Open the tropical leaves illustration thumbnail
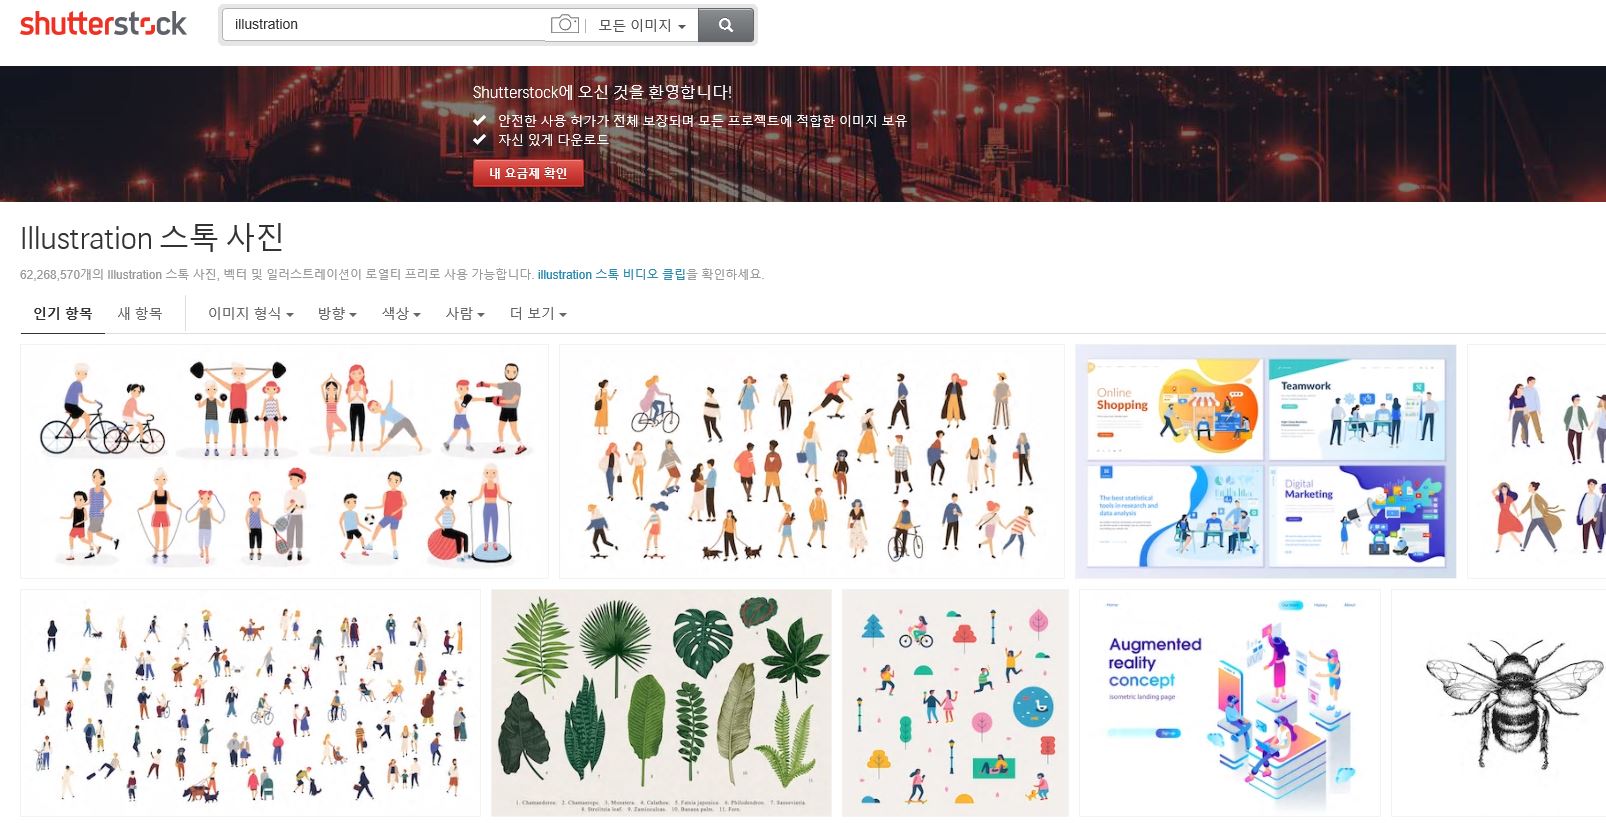The height and width of the screenshot is (823, 1606). pos(661,703)
